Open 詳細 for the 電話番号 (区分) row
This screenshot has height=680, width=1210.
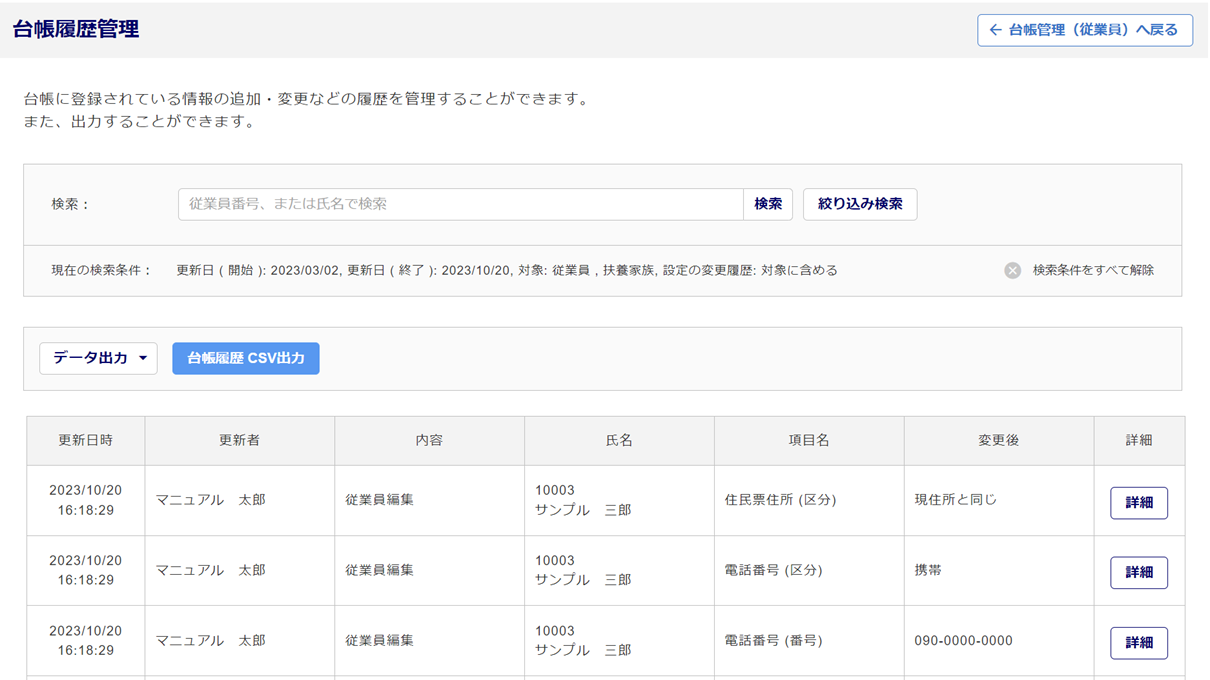[x=1138, y=573]
